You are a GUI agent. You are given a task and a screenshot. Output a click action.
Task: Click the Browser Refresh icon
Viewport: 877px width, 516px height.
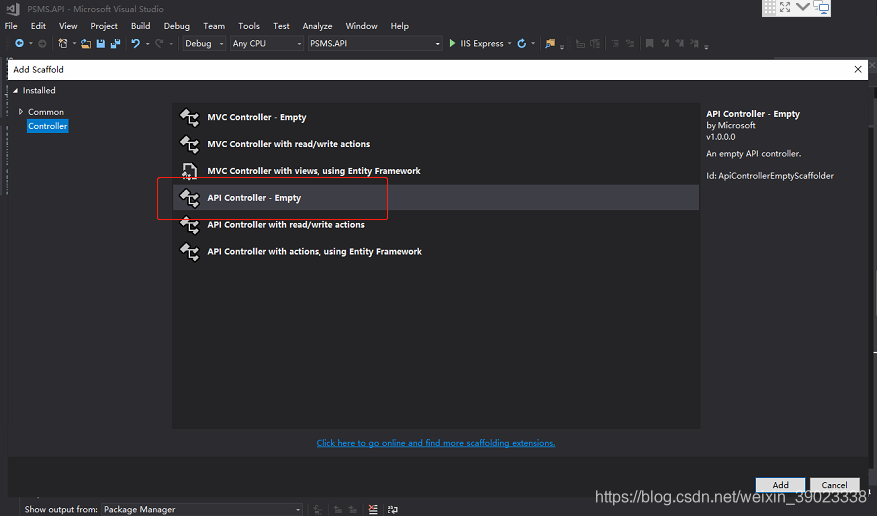click(521, 44)
